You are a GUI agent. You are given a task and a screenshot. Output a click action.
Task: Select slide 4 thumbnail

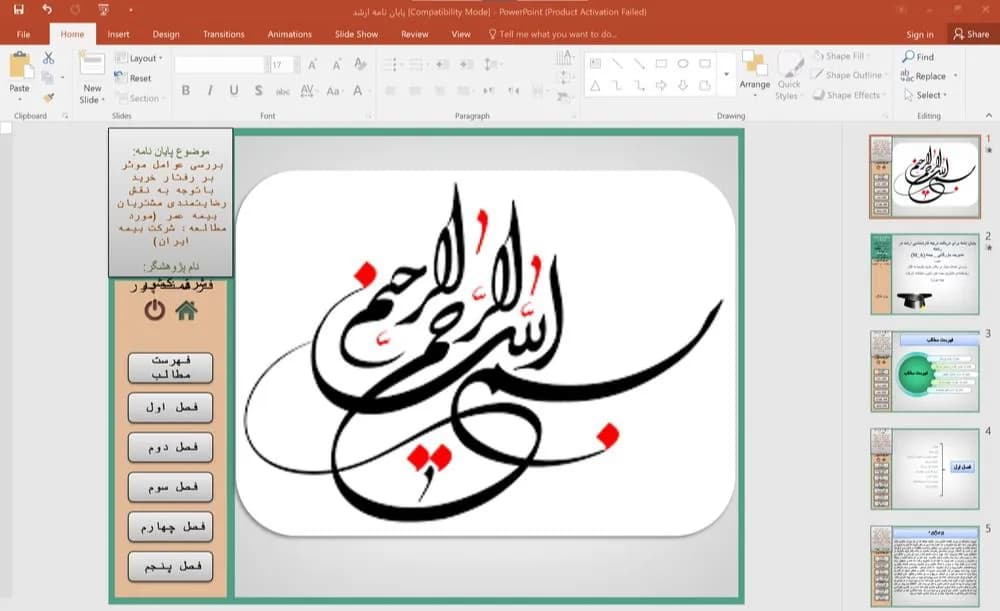click(x=925, y=469)
